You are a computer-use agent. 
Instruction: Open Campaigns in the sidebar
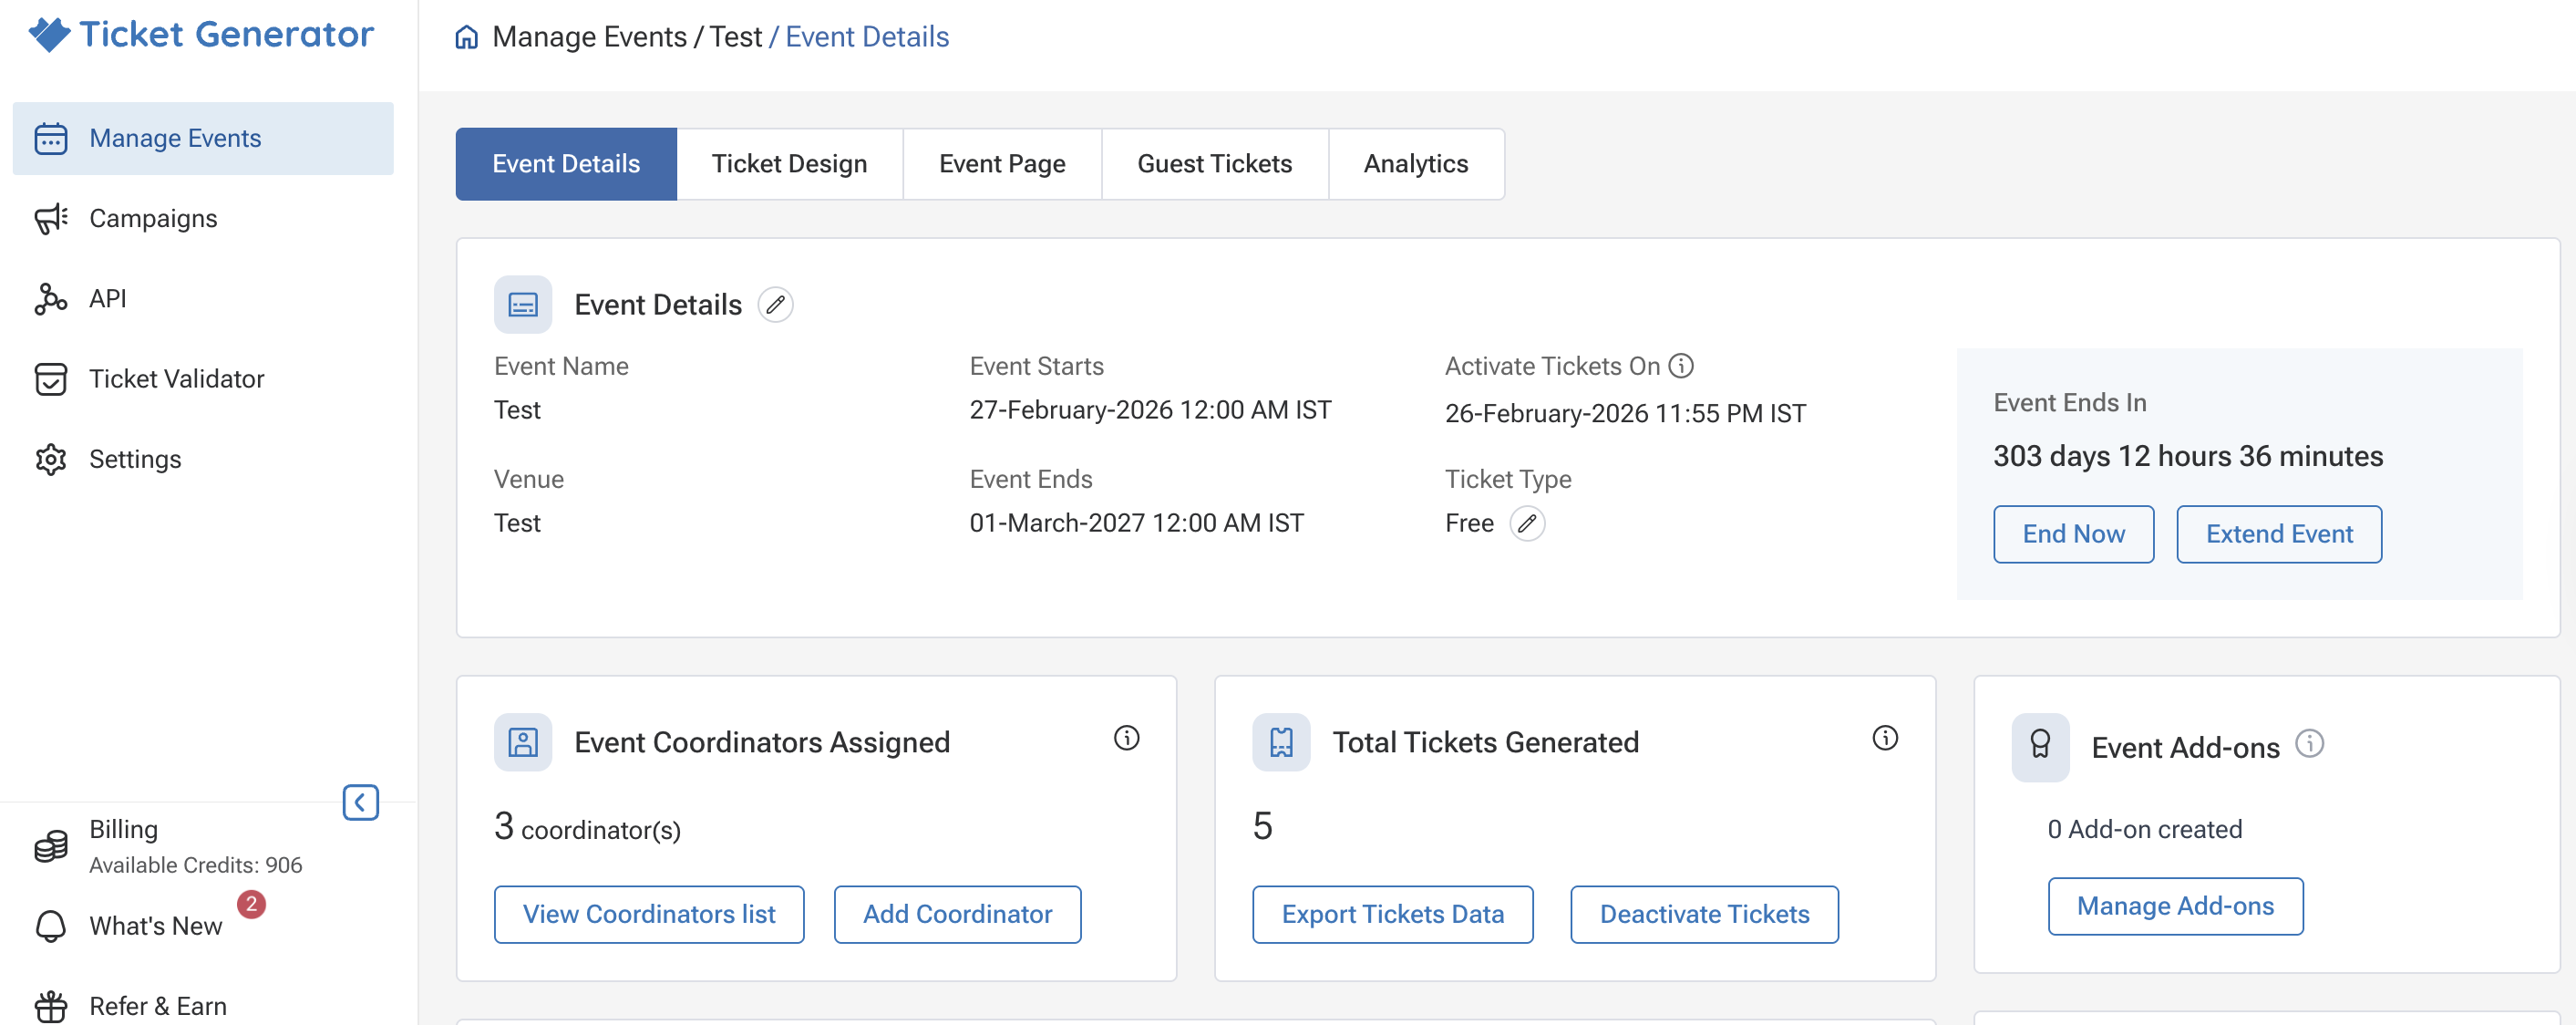tap(203, 218)
